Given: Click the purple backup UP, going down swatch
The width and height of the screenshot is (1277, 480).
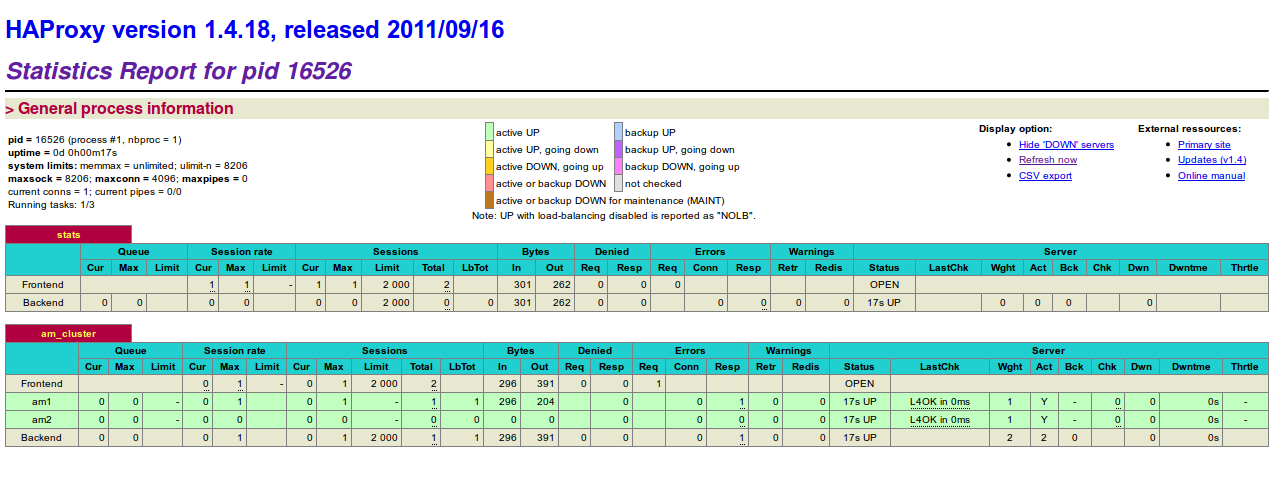Looking at the screenshot, I should tap(619, 149).
